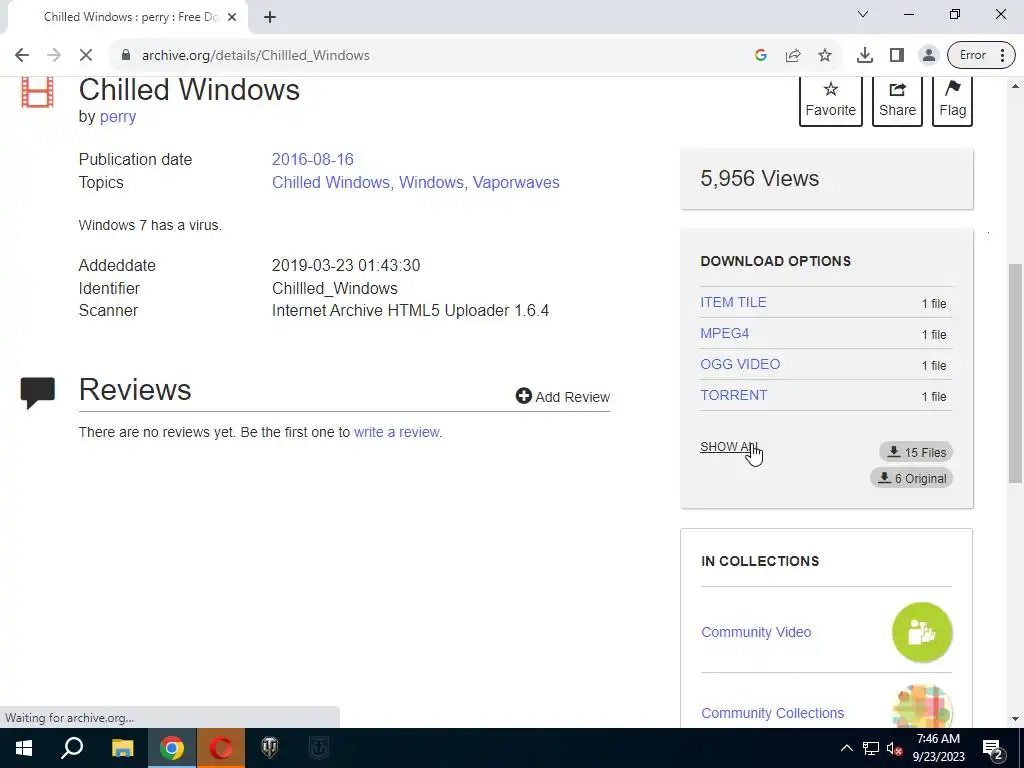Open the tab search chevron
Image resolution: width=1024 pixels, height=768 pixels.
[863, 14]
